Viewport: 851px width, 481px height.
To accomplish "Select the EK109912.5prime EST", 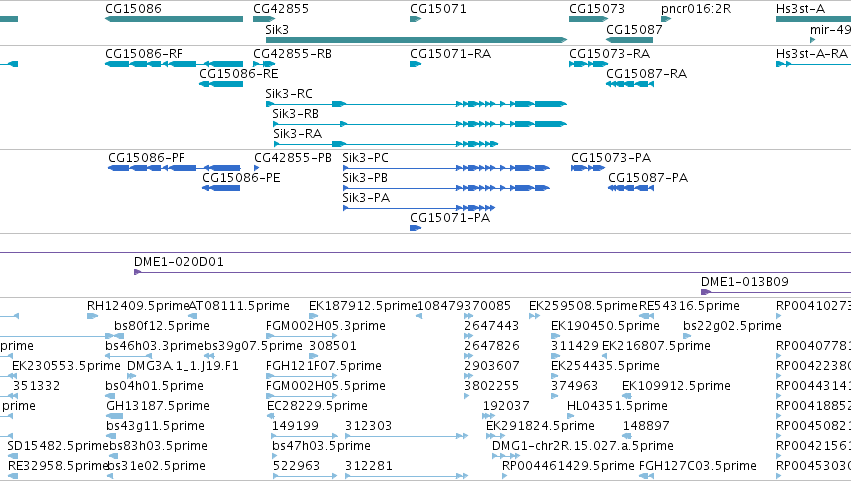I will [x=626, y=396].
